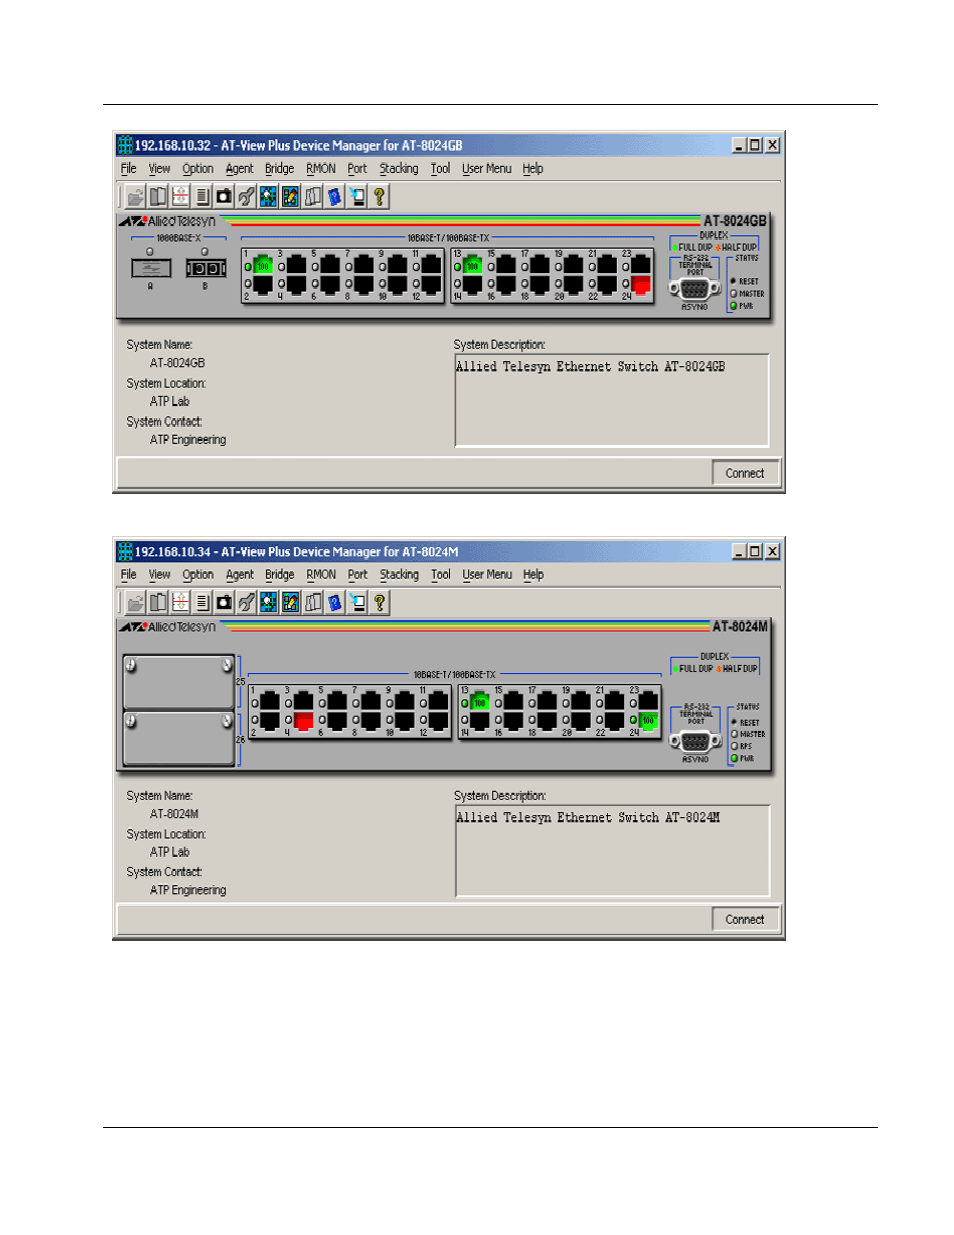Open the Option menu in the AT-8024M window
The width and height of the screenshot is (954, 1235).
[x=198, y=575]
